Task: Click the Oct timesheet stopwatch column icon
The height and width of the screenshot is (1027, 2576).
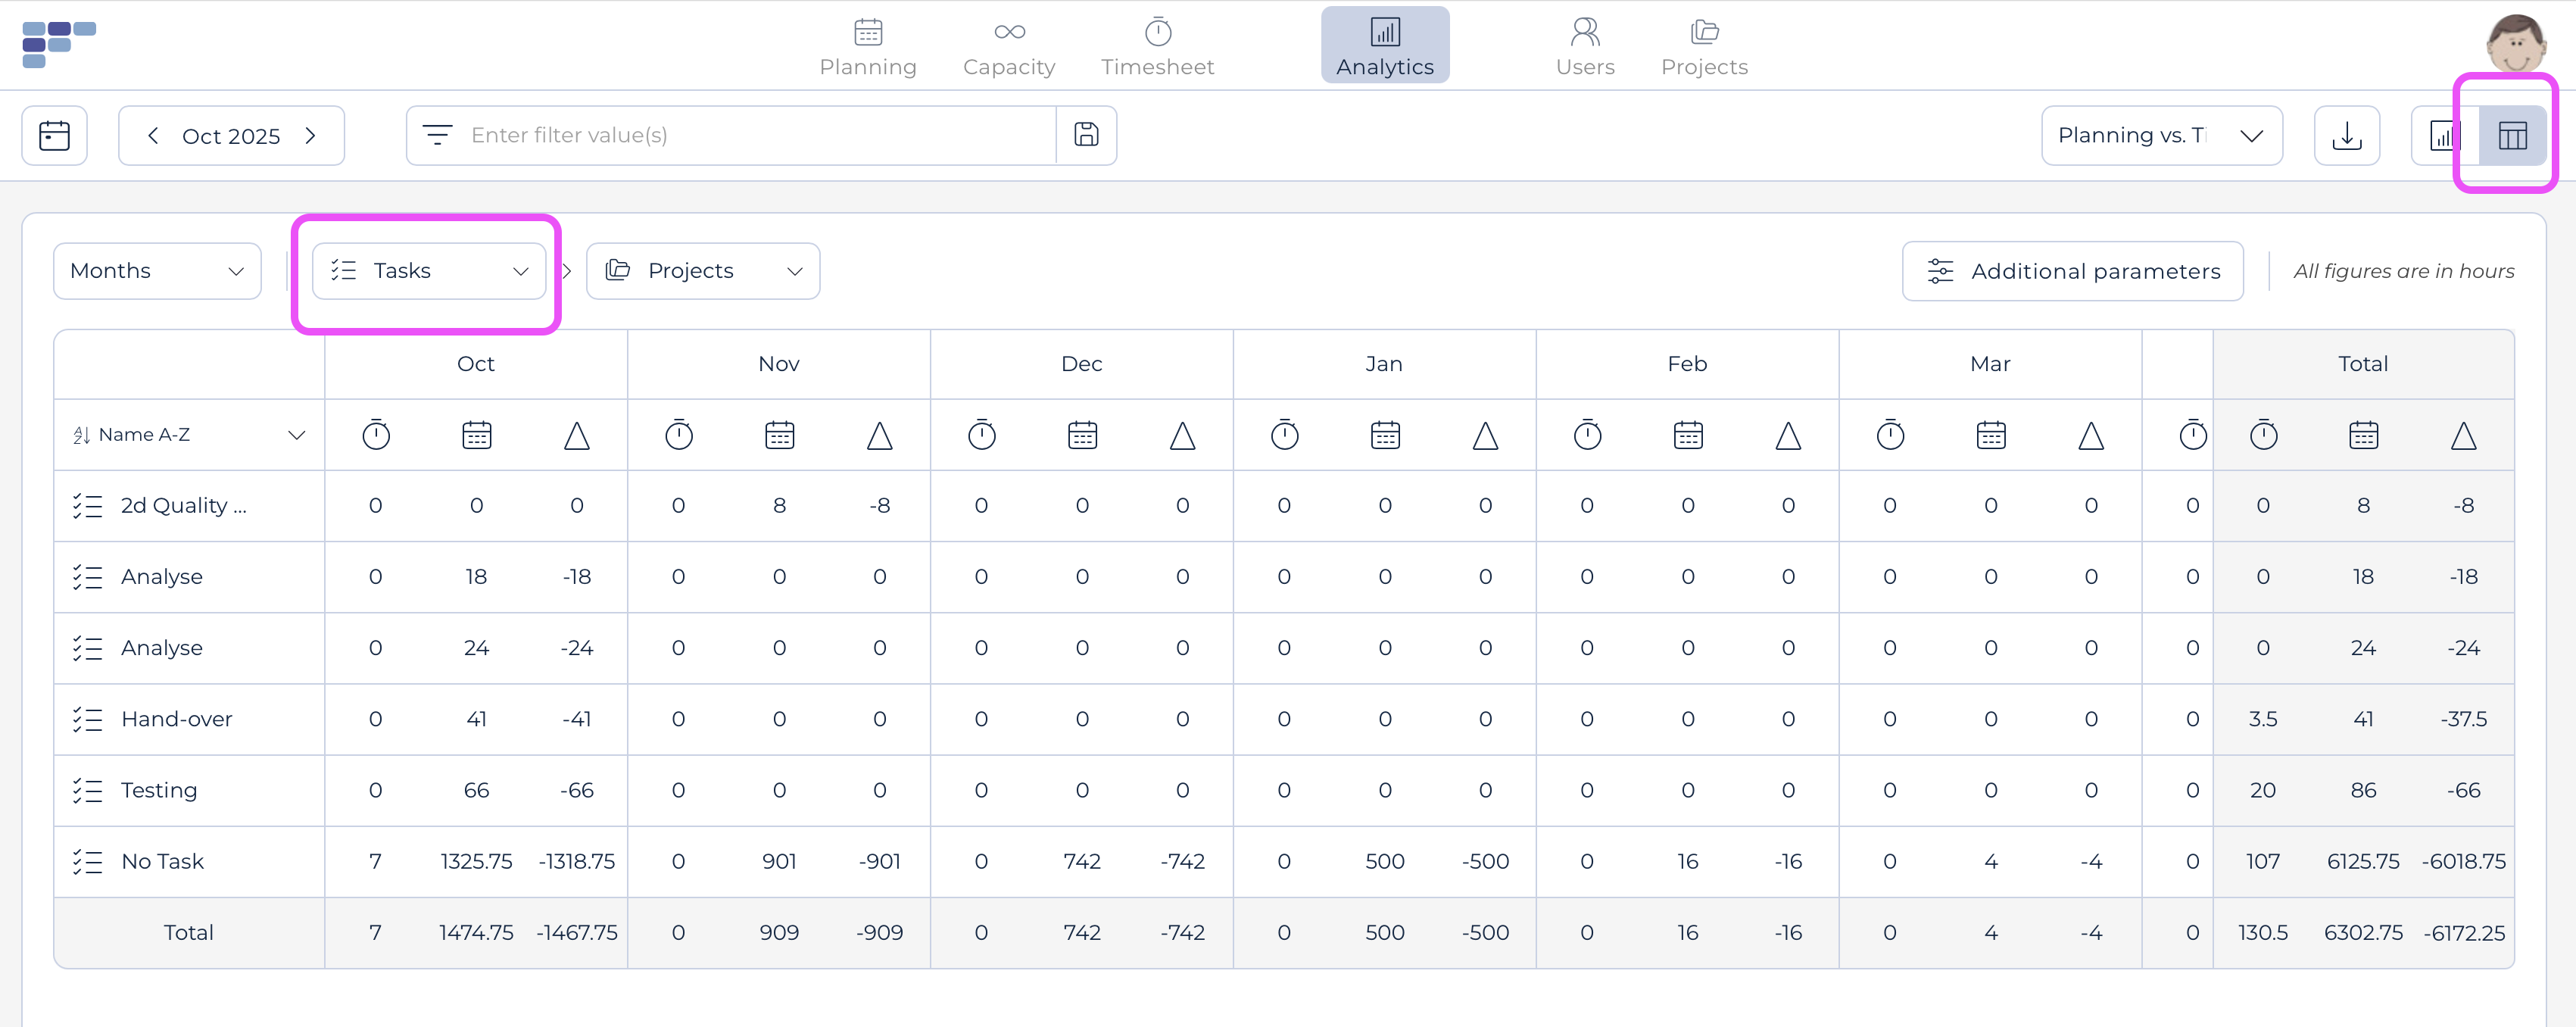Action: 376,435
